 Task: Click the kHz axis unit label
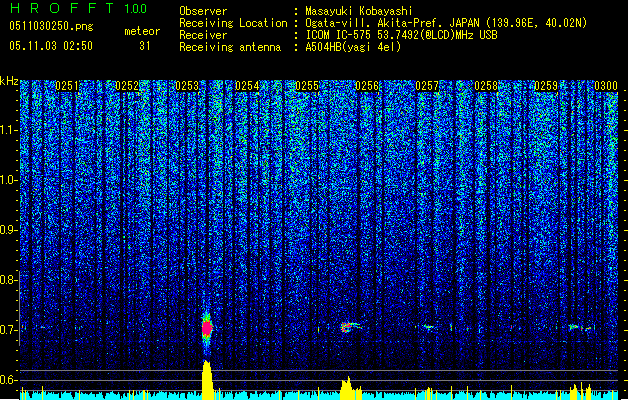click(x=9, y=81)
